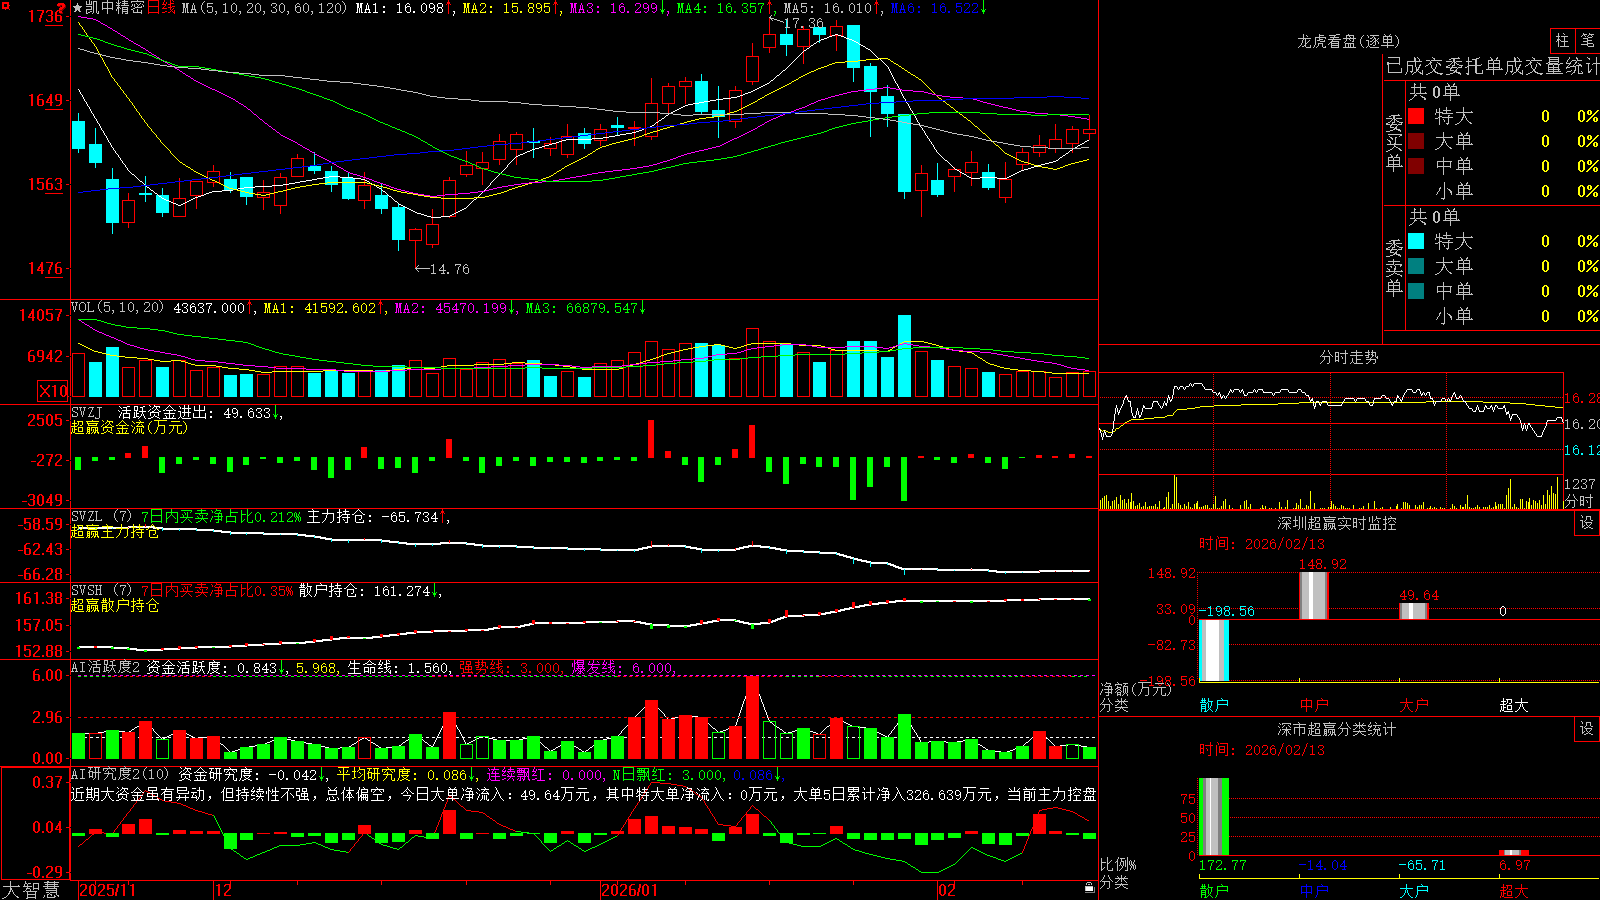The image size is (1600, 900).
Task: Click the AI研究度2(10) indicator label
Action: click(x=120, y=774)
